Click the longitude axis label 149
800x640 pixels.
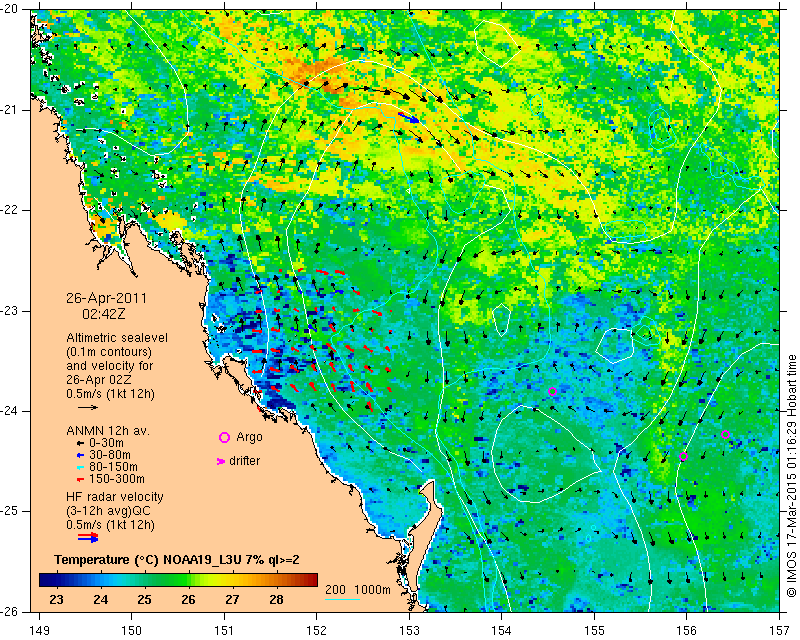coord(40,630)
